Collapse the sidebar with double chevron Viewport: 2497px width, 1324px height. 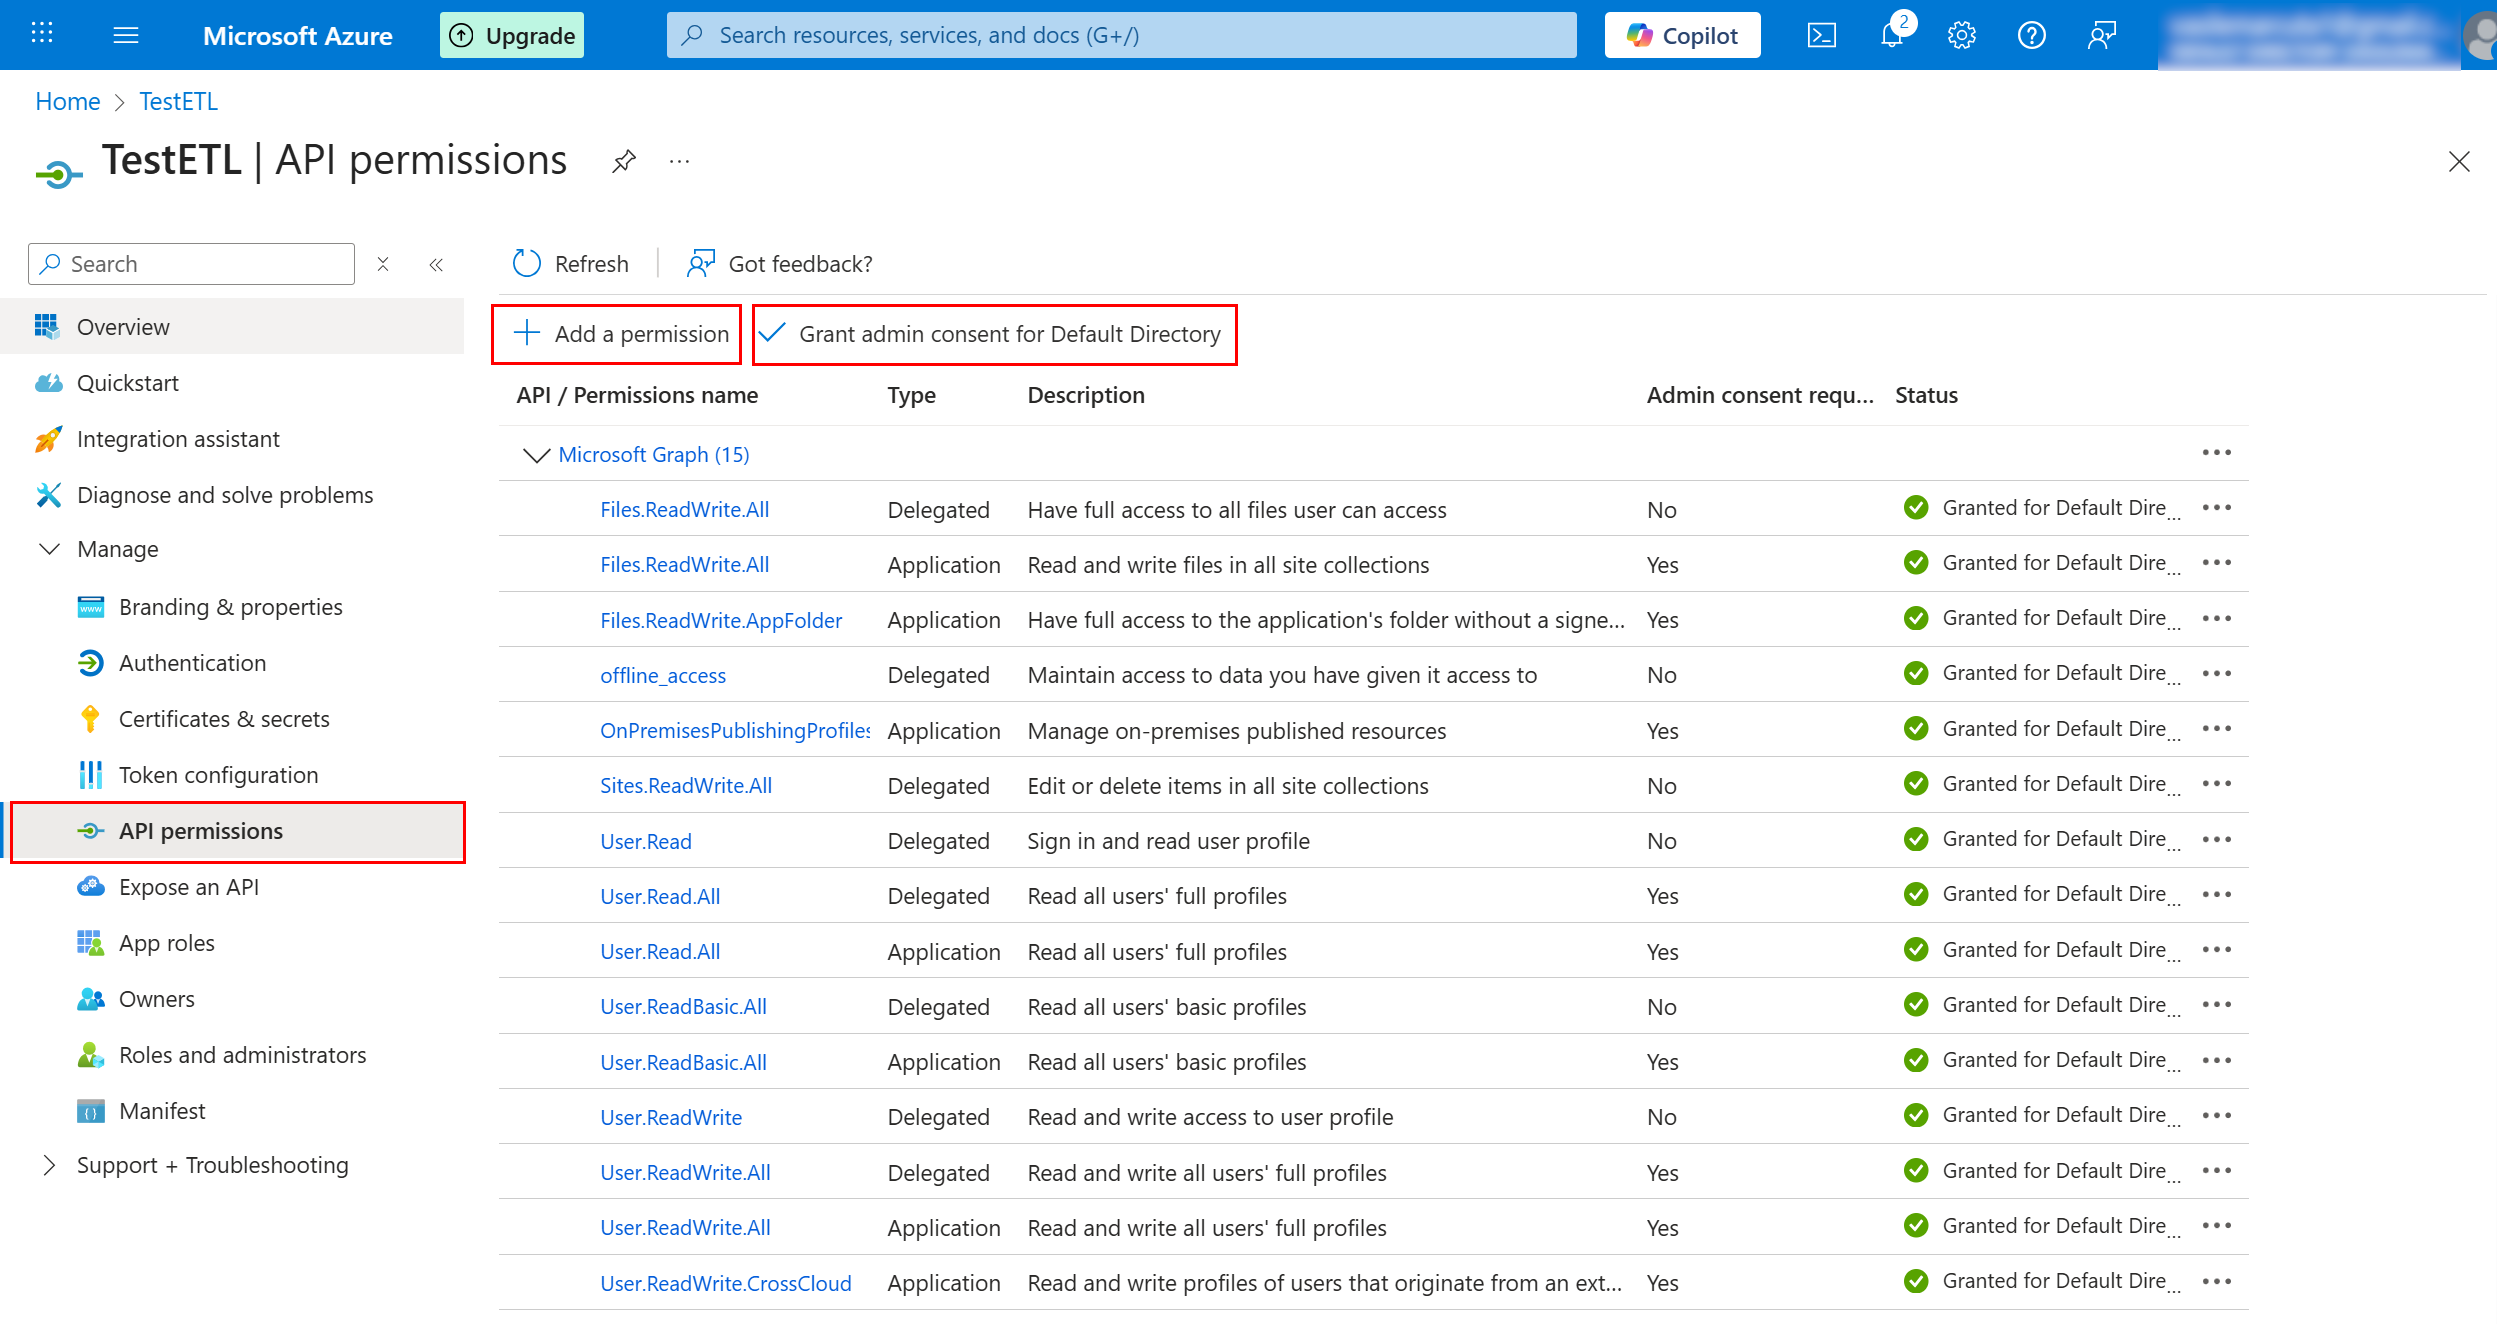436,265
